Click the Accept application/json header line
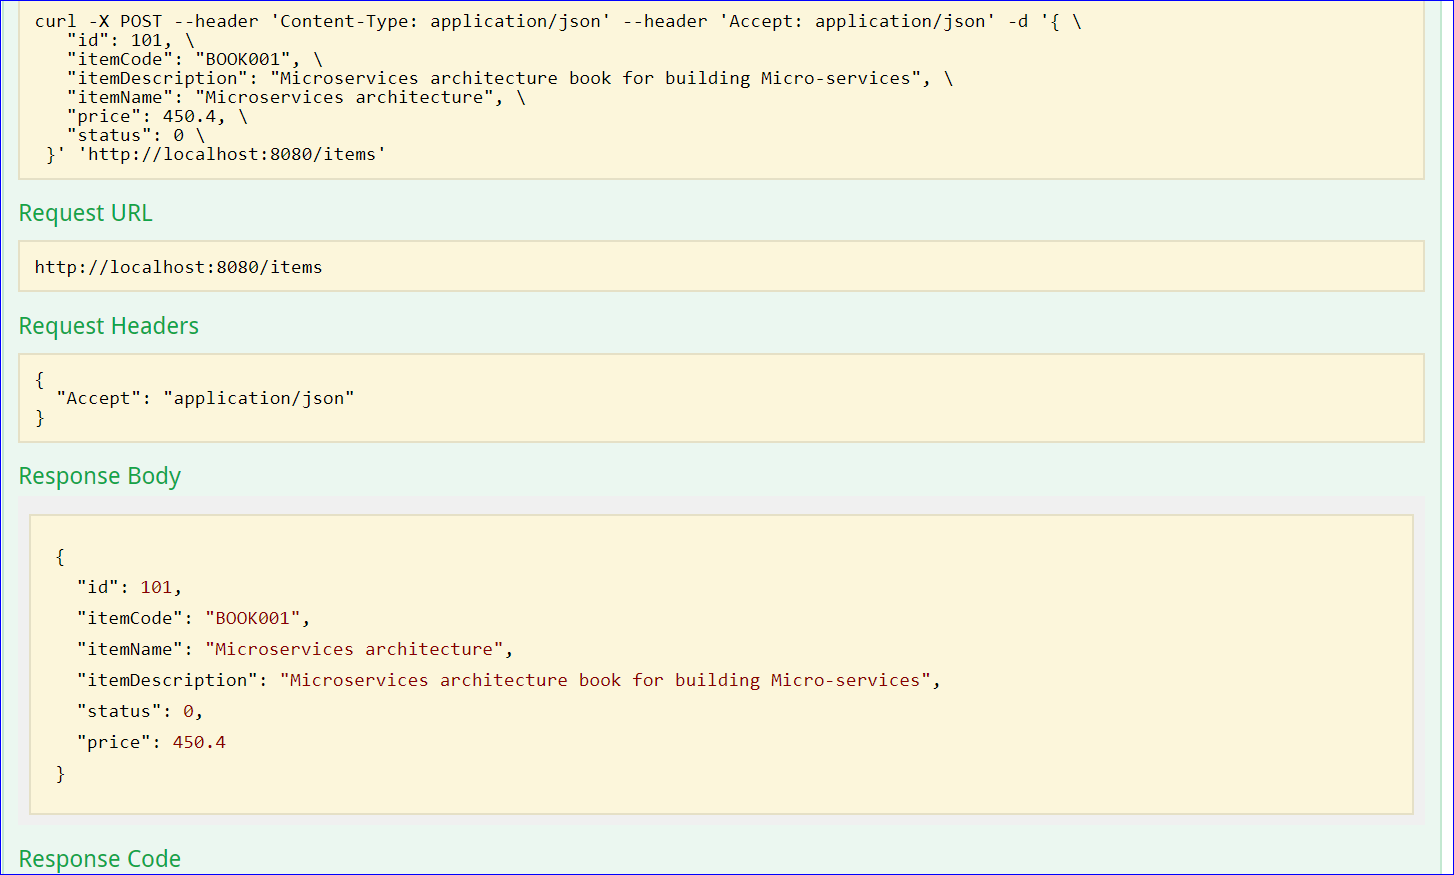The image size is (1454, 875). pos(205,398)
